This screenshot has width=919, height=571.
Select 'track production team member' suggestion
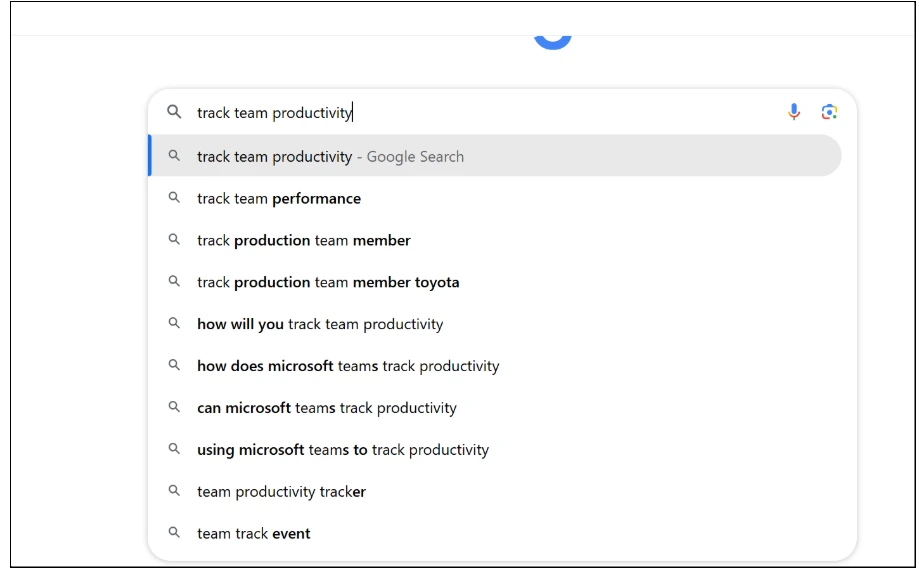point(496,240)
